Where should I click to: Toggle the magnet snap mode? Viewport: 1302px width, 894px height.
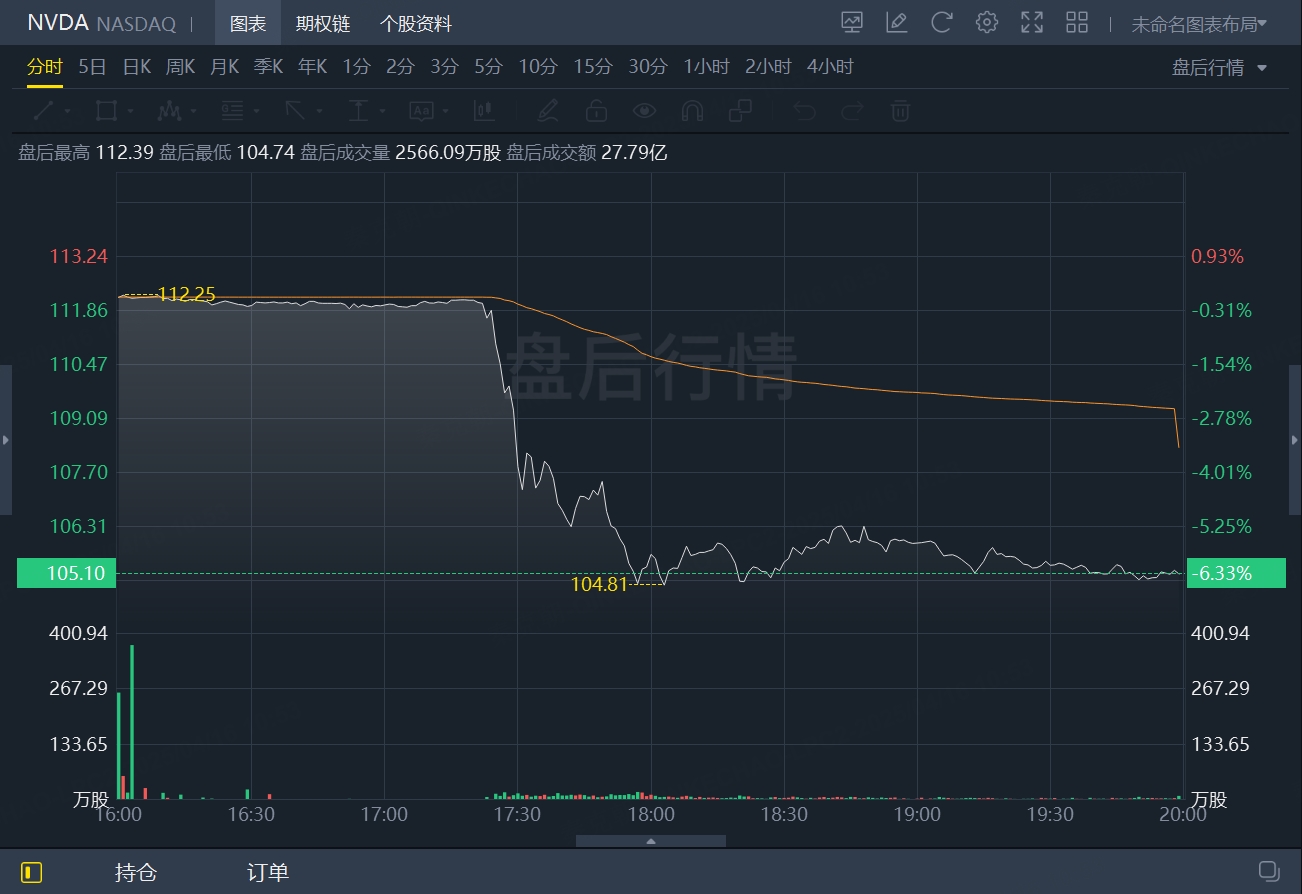tap(692, 110)
